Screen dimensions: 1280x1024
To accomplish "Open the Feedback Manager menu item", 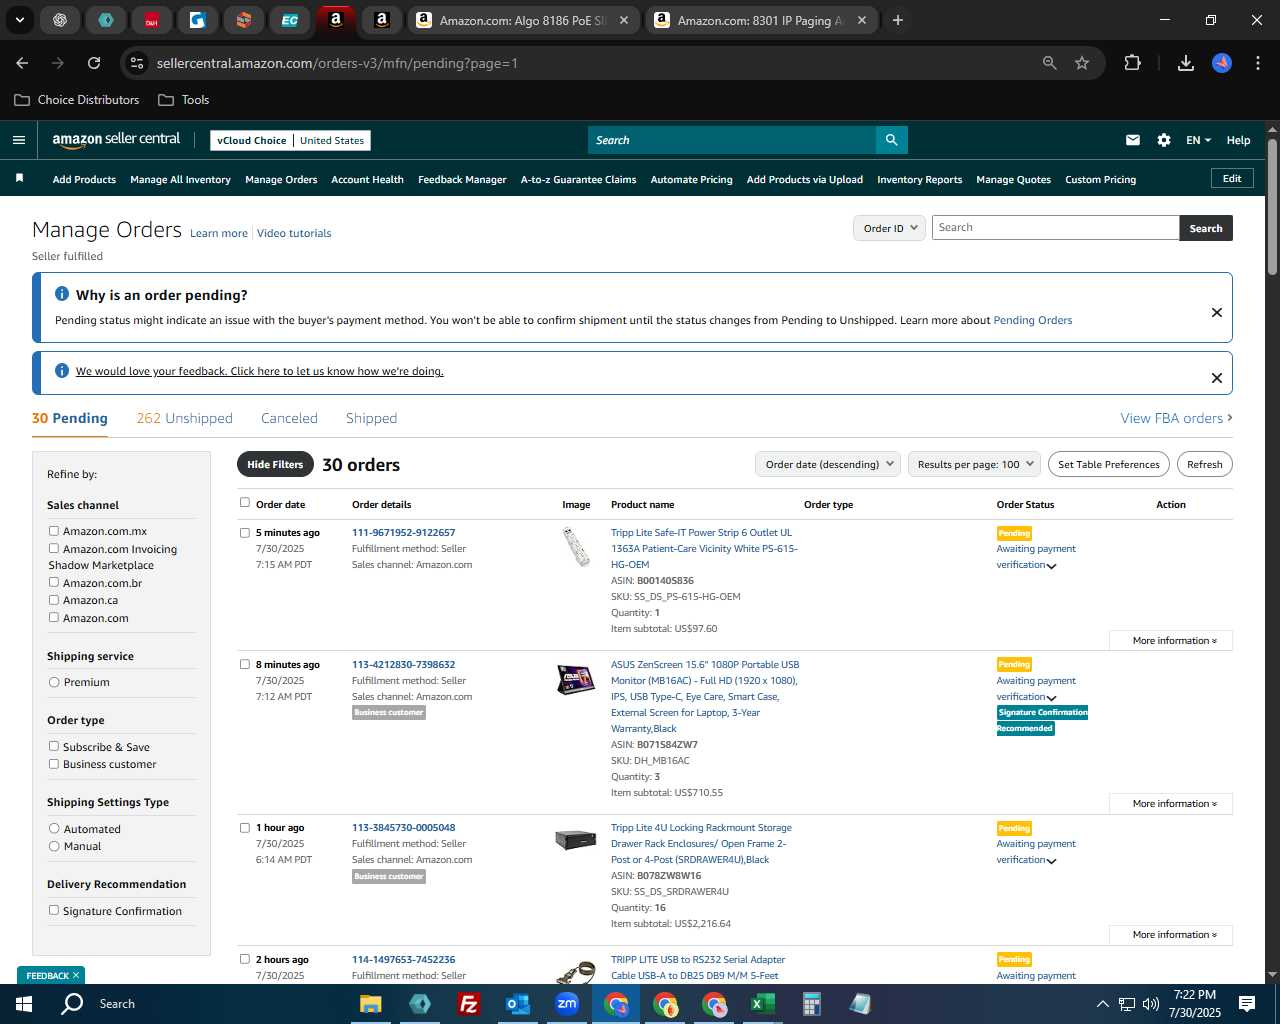I will pyautogui.click(x=462, y=180).
